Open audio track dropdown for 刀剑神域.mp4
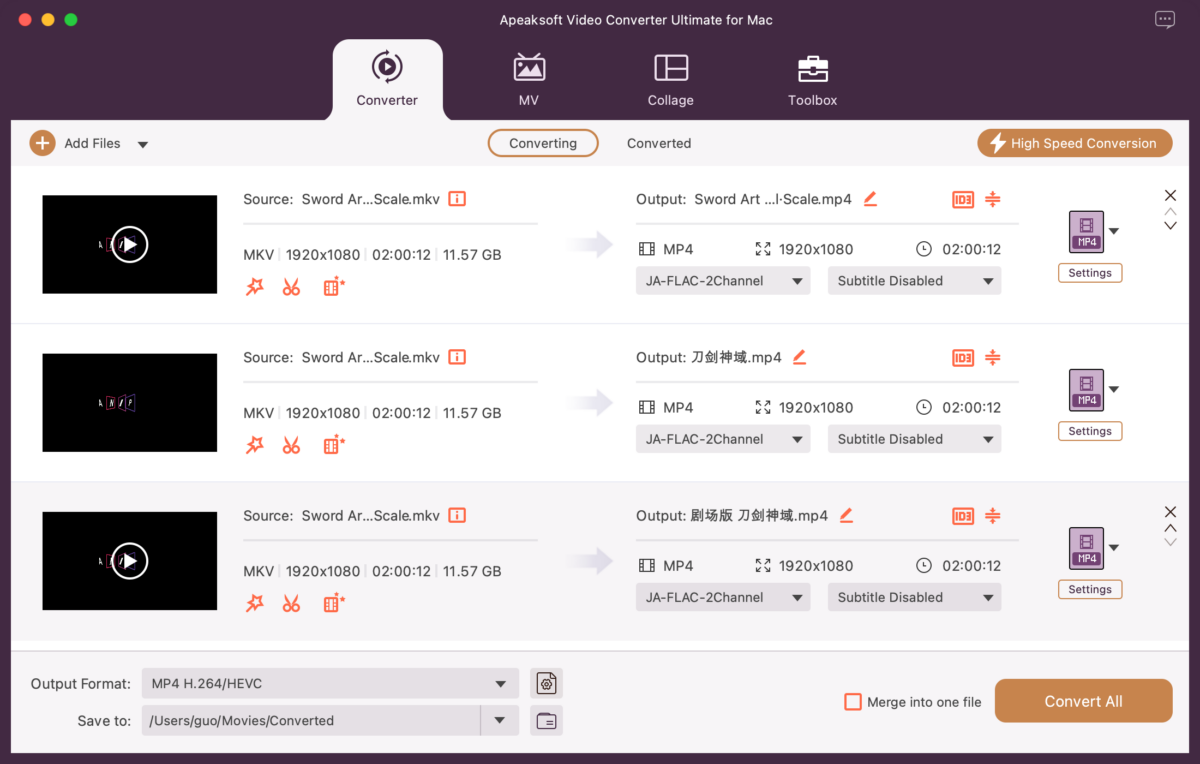Image resolution: width=1200 pixels, height=764 pixels. pyautogui.click(x=722, y=439)
